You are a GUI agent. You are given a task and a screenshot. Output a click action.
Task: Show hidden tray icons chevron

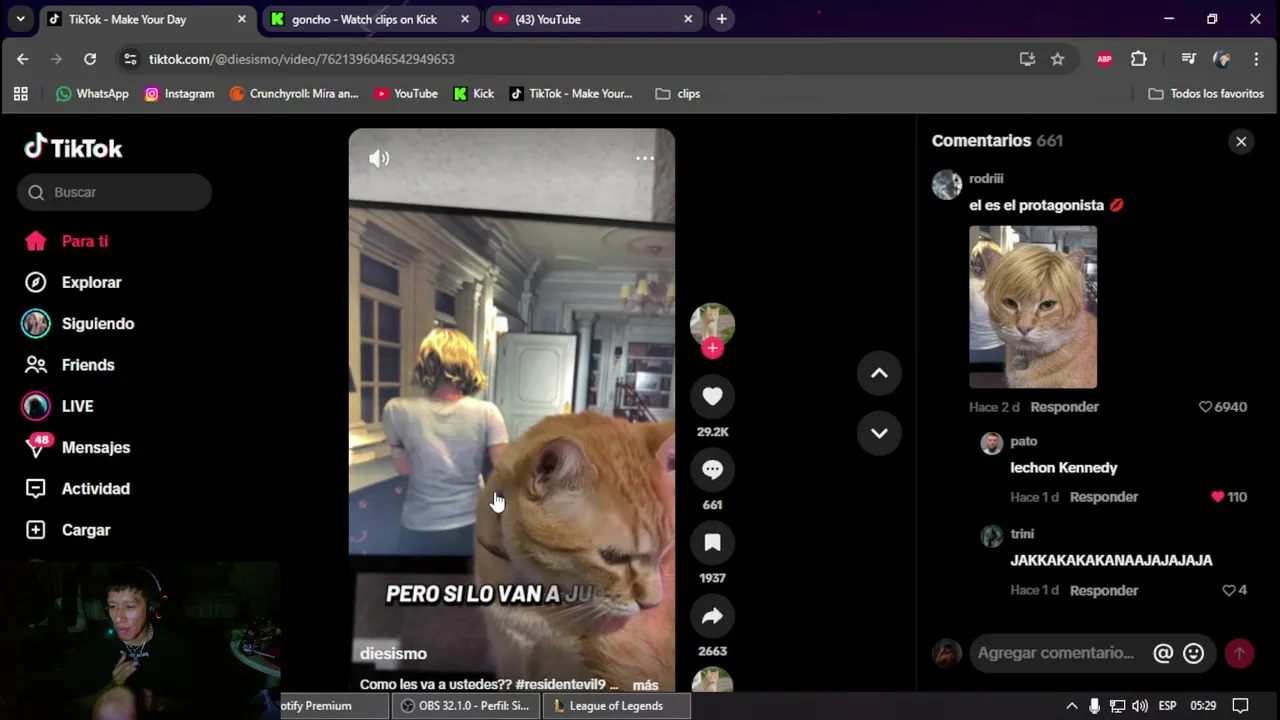[1072, 706]
